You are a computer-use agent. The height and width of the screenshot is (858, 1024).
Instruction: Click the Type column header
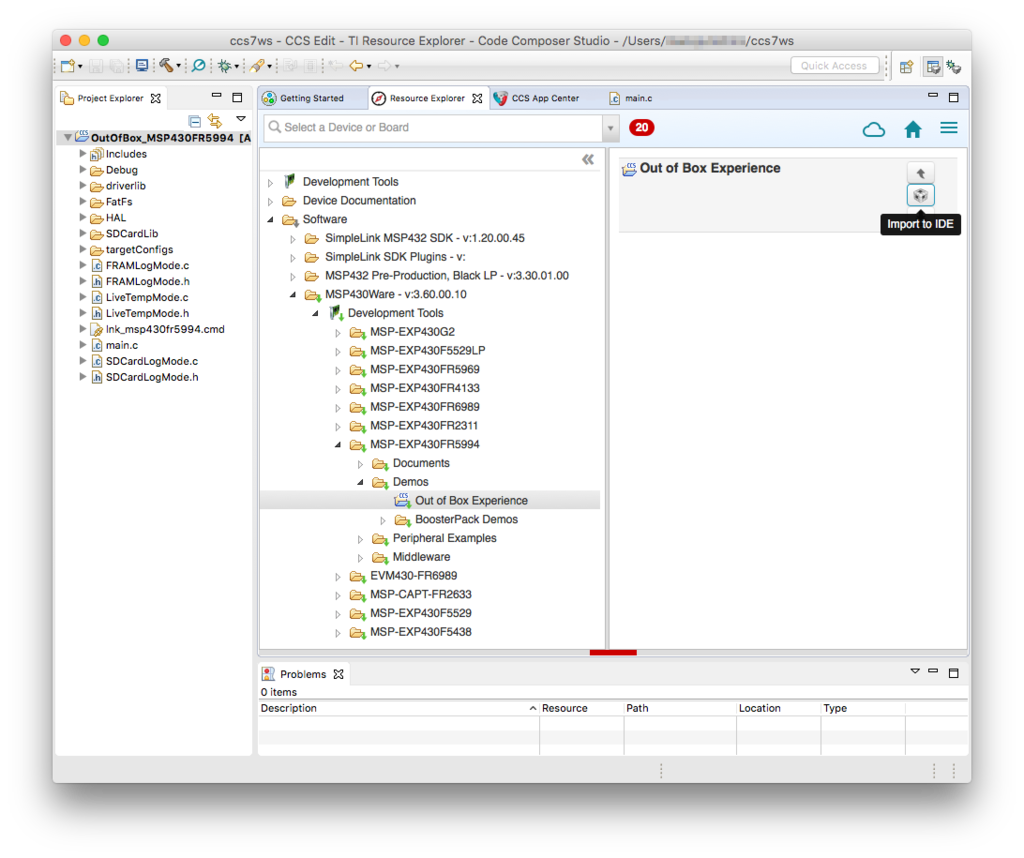coord(863,708)
